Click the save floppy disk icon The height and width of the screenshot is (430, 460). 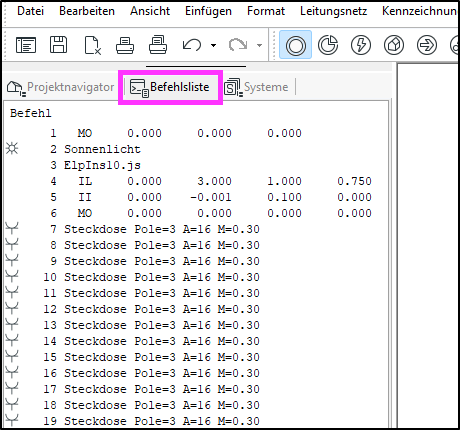pyautogui.click(x=59, y=45)
